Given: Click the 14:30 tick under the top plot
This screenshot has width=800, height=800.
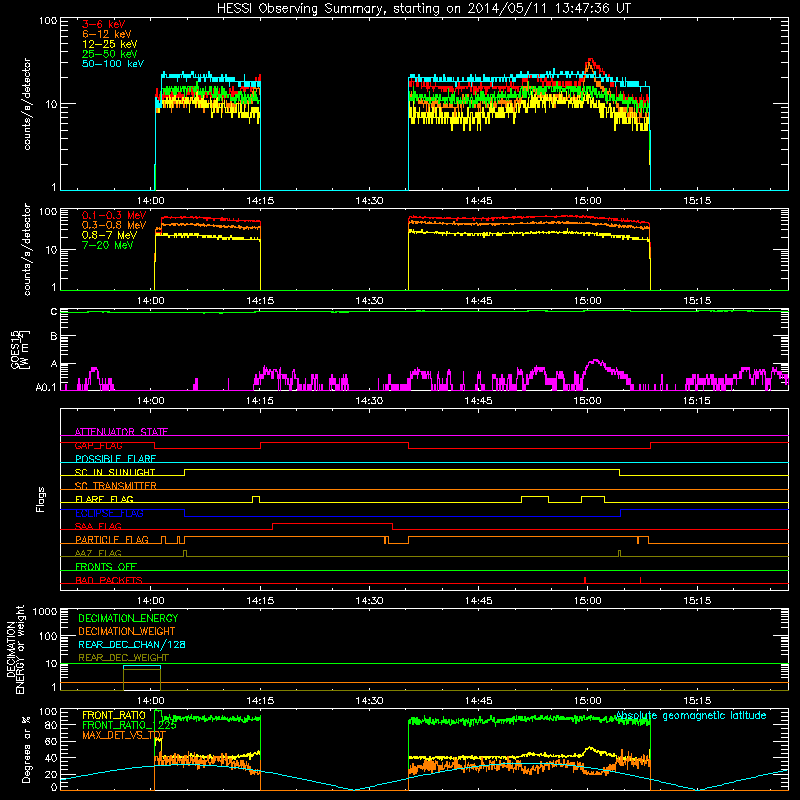Looking at the screenshot, I should [369, 201].
